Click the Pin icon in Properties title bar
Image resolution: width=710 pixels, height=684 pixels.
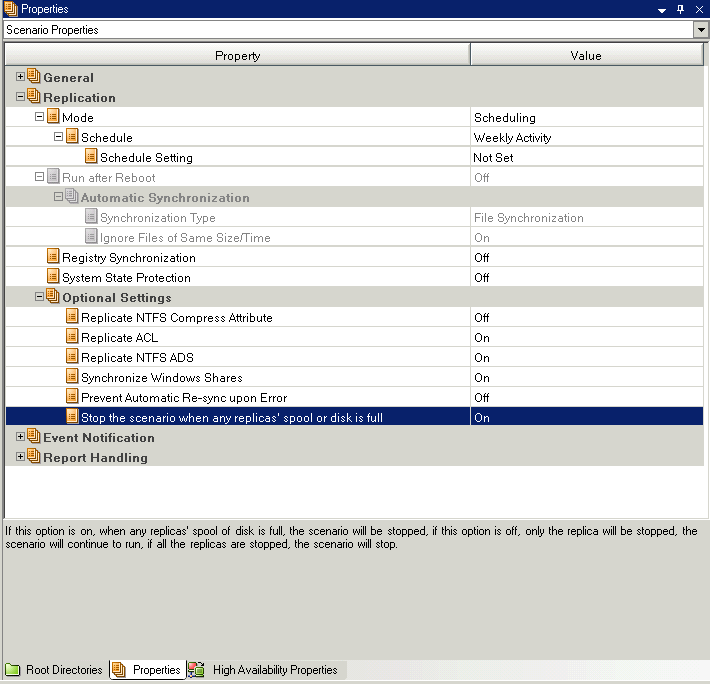[680, 9]
